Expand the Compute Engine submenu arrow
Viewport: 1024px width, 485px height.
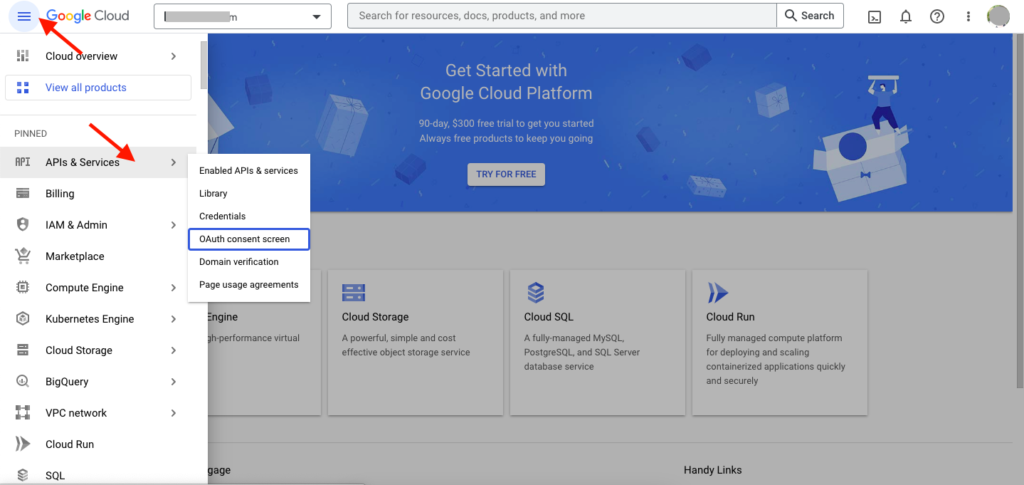(173, 288)
